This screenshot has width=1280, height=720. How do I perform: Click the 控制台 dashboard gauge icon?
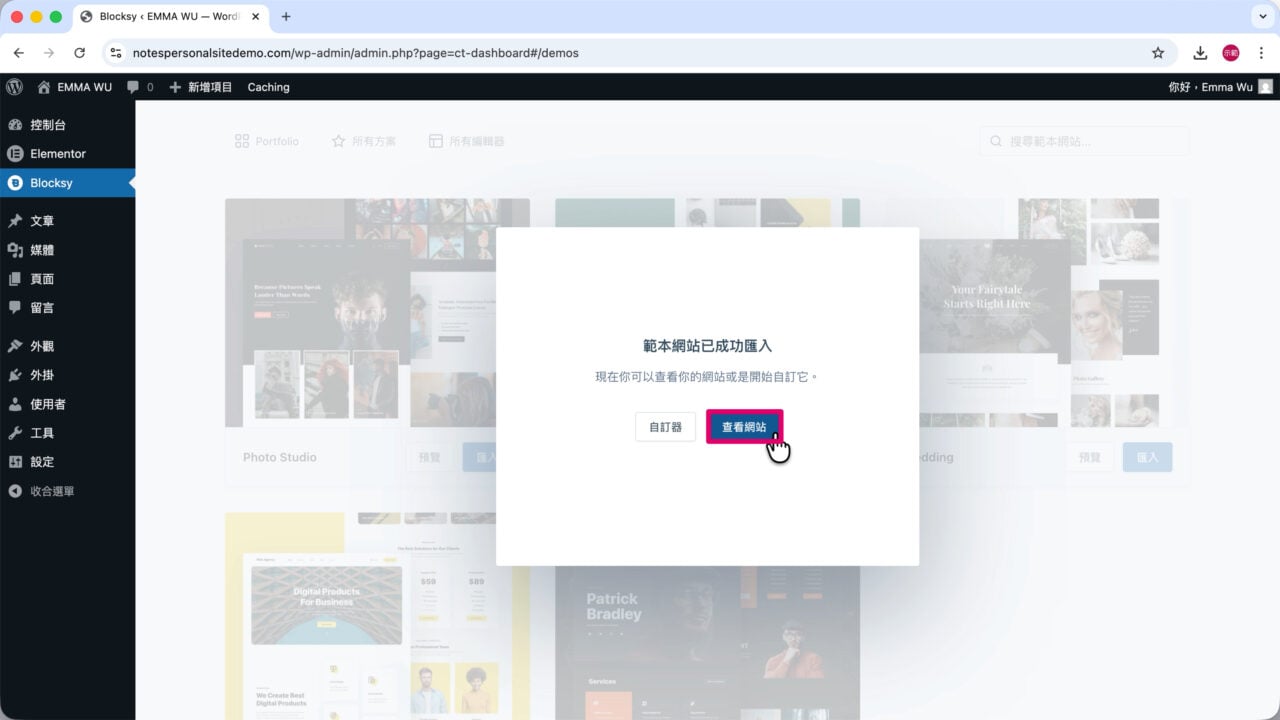tap(15, 125)
